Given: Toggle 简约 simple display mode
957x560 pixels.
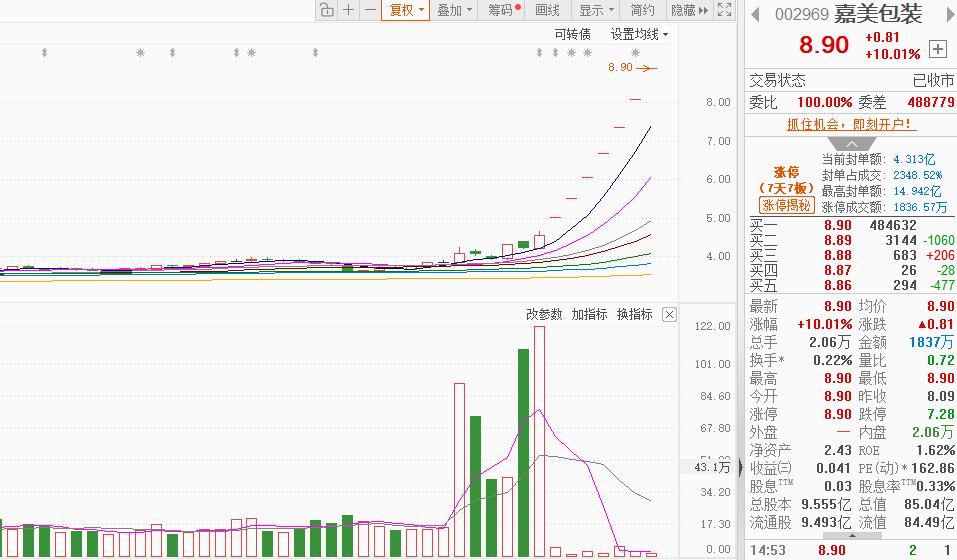Looking at the screenshot, I should pos(643,10).
